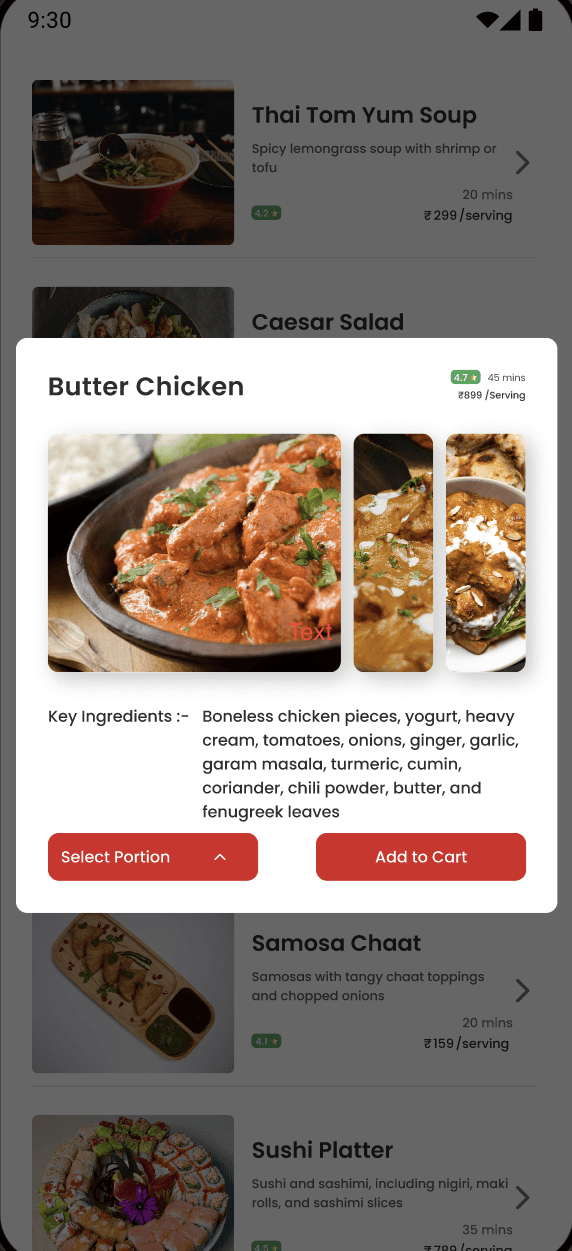Open Sushi Platter details chevron
572x1251 pixels.
(522, 1198)
